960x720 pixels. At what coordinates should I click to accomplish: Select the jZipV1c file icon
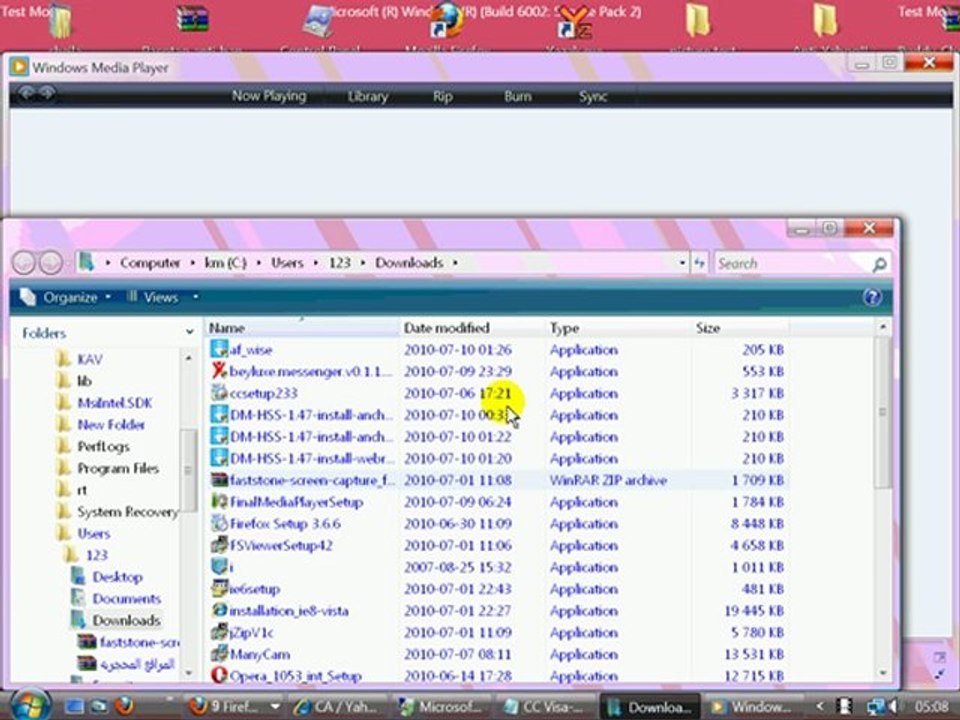coord(219,632)
